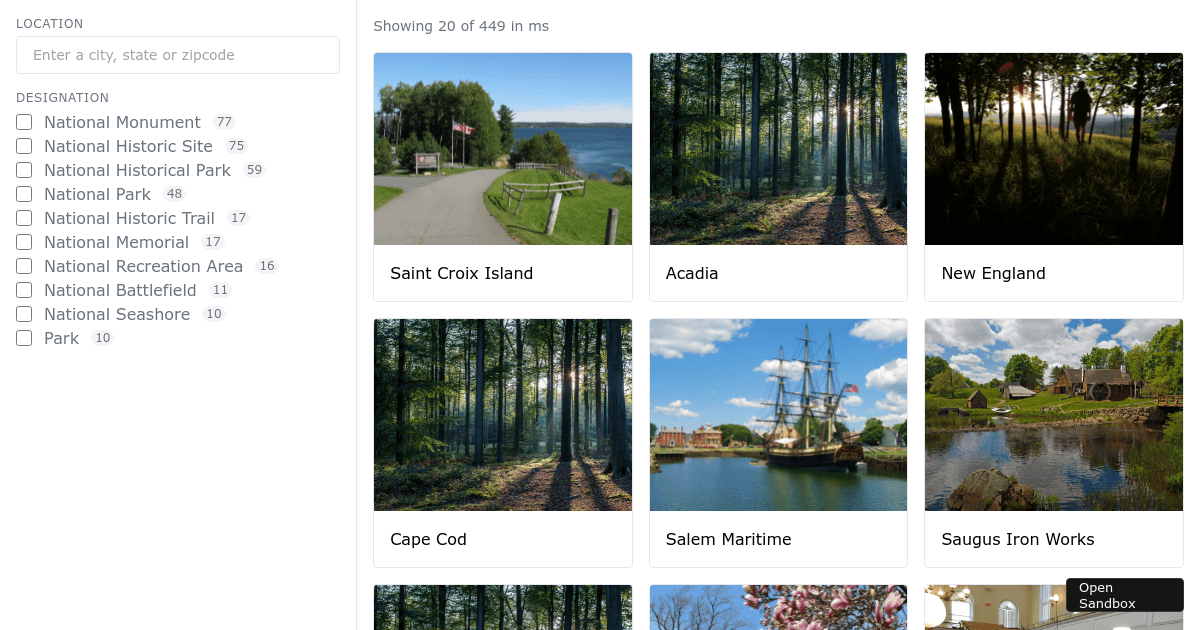Click the Salem Maritime title link
The width and height of the screenshot is (1200, 630).
[x=728, y=539]
